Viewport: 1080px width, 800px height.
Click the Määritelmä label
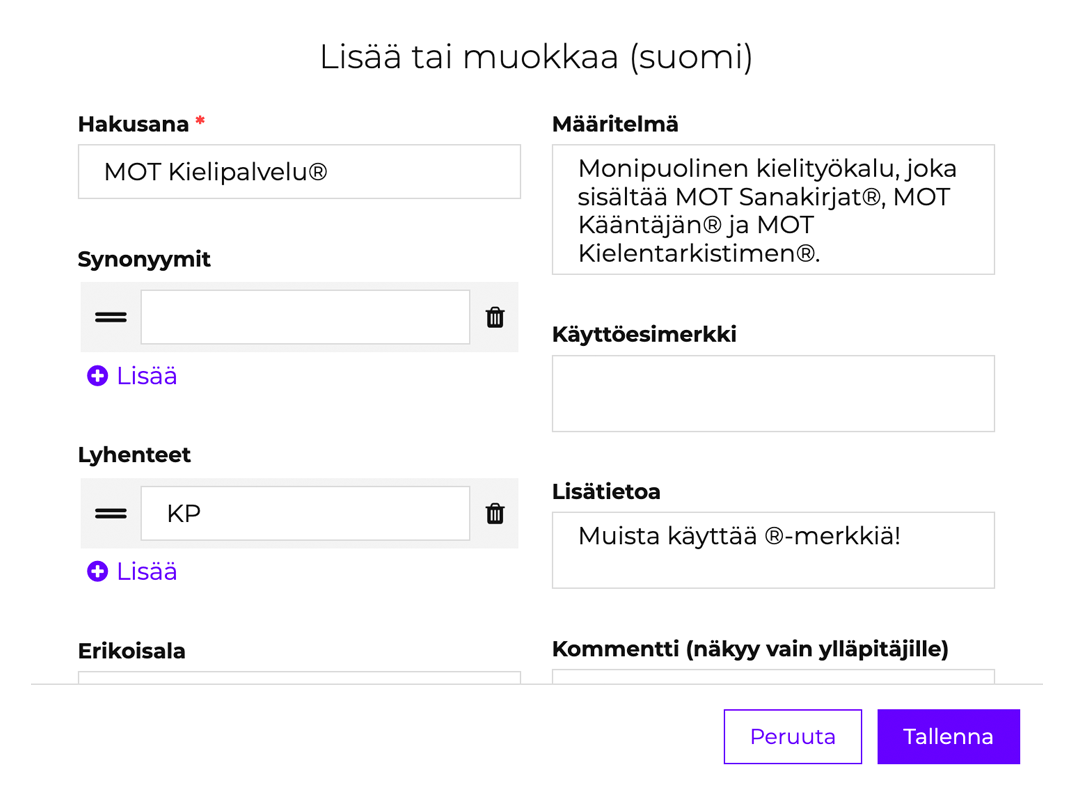[615, 124]
